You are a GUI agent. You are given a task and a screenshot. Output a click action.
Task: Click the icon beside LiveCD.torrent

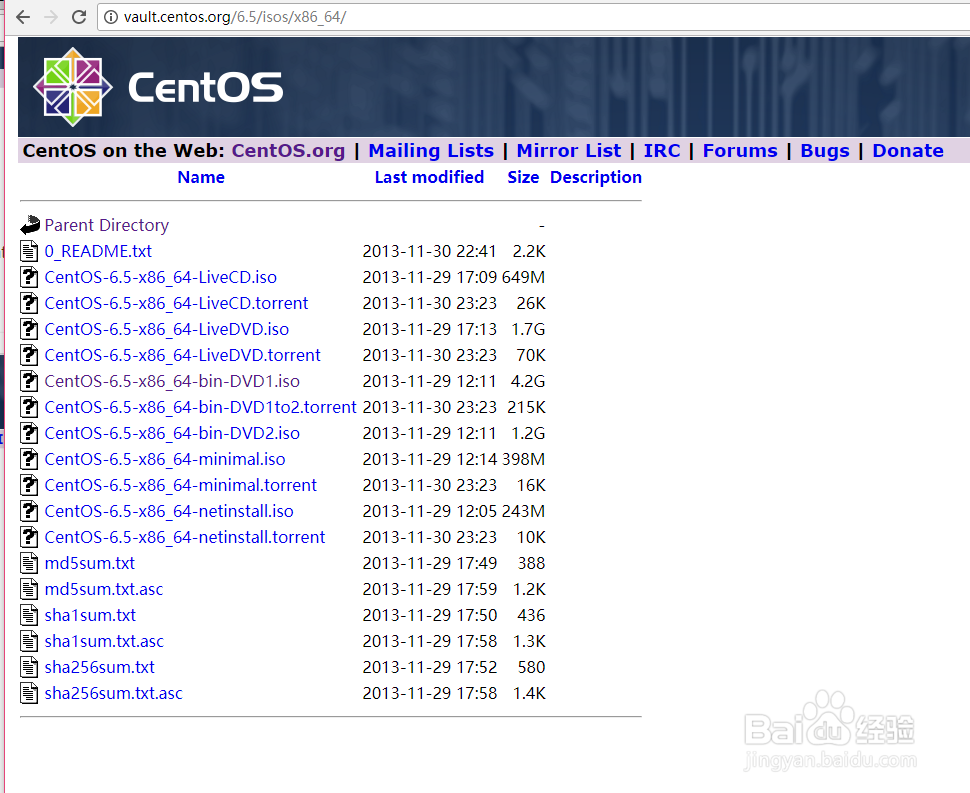29,302
